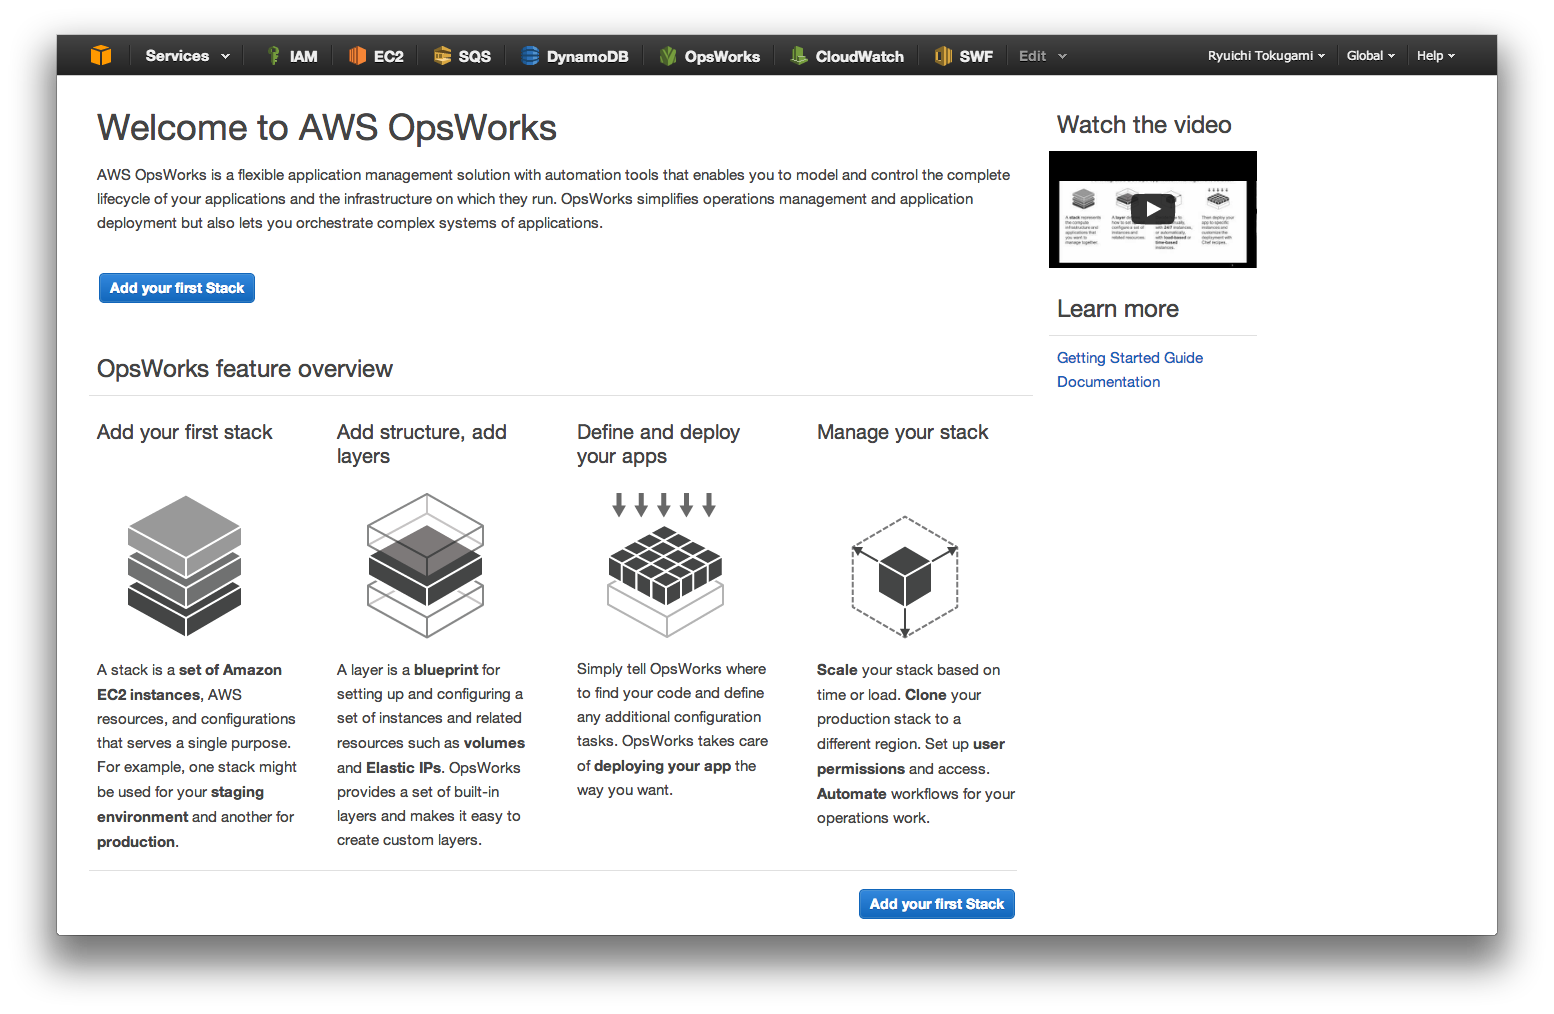Image resolution: width=1554 pixels, height=1014 pixels.
Task: Open the SWF service shortcut
Action: pyautogui.click(x=963, y=55)
